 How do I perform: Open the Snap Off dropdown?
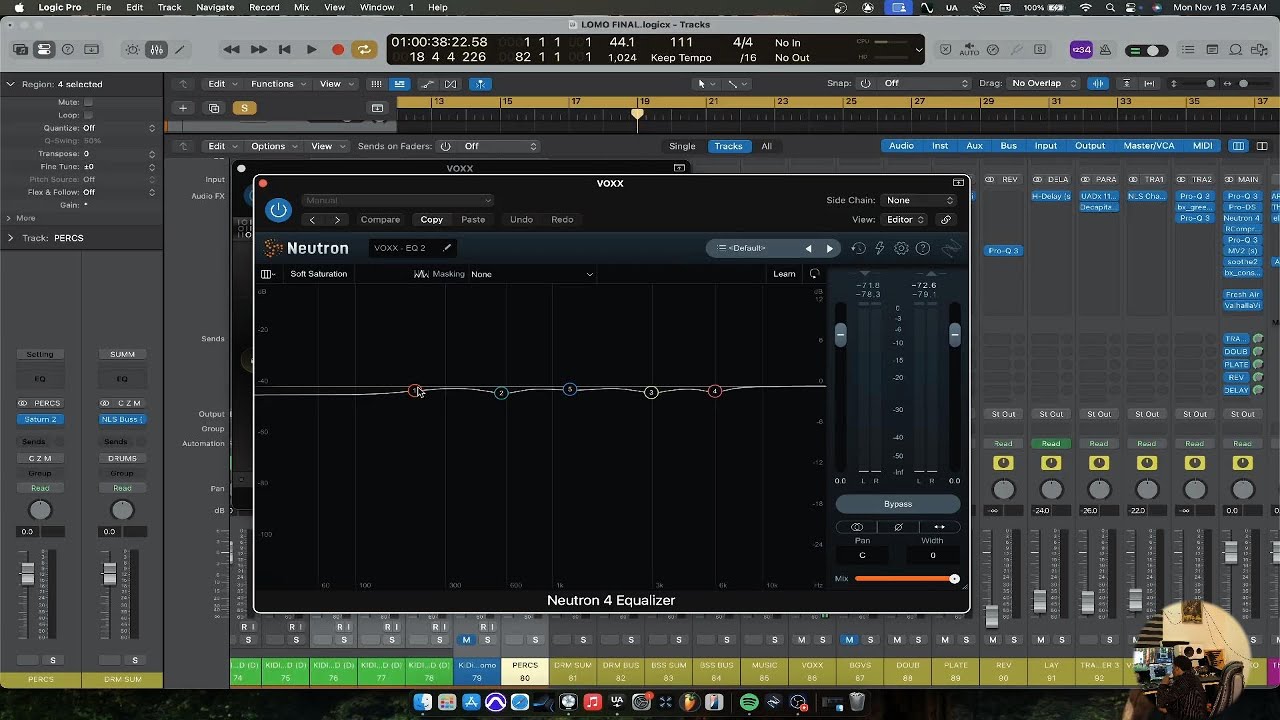click(x=925, y=84)
